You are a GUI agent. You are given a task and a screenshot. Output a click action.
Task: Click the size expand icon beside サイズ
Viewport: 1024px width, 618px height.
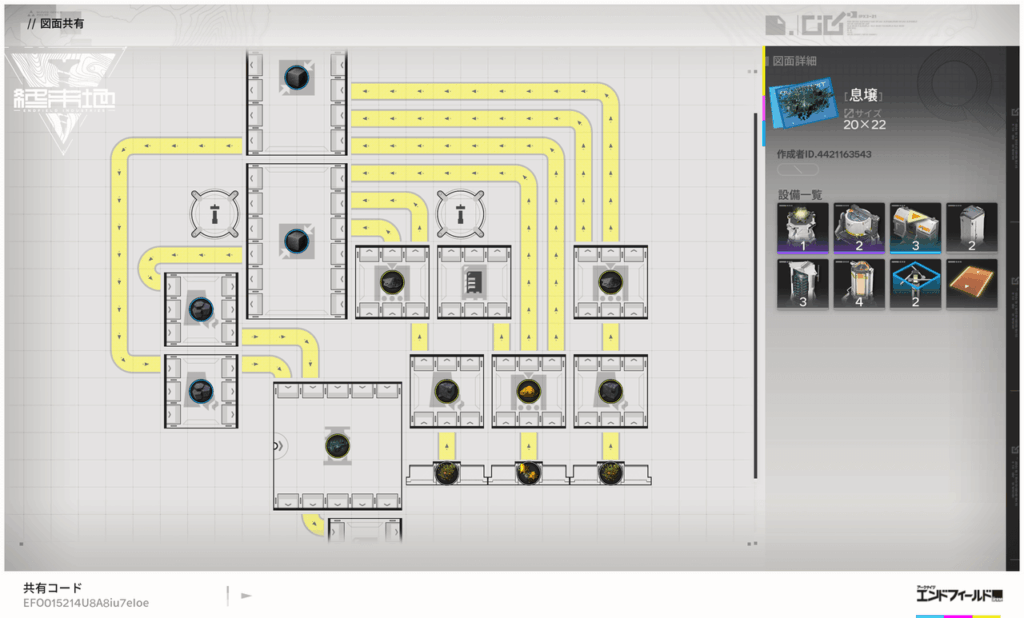(x=850, y=112)
